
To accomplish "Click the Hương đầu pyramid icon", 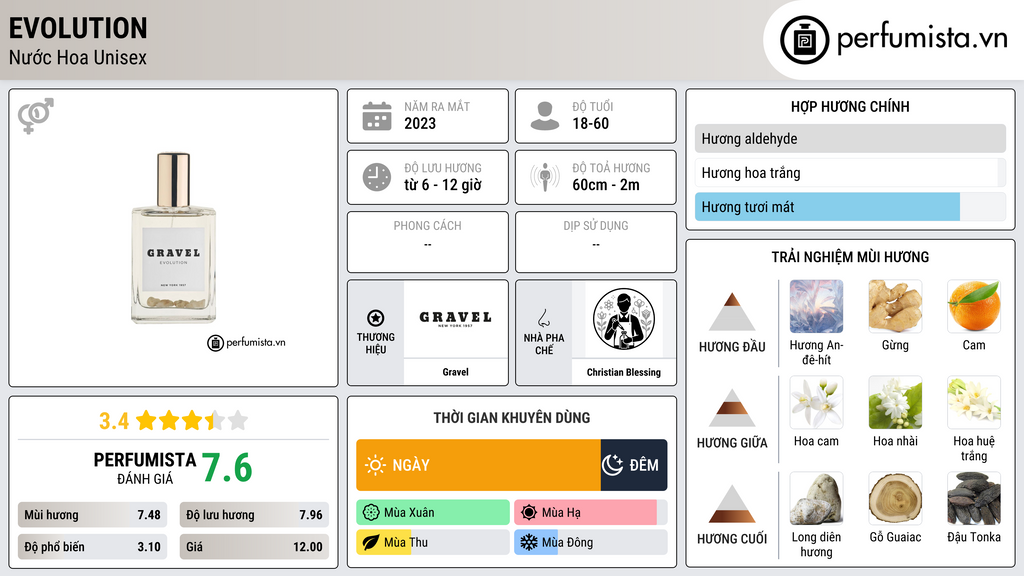I will click(x=732, y=312).
